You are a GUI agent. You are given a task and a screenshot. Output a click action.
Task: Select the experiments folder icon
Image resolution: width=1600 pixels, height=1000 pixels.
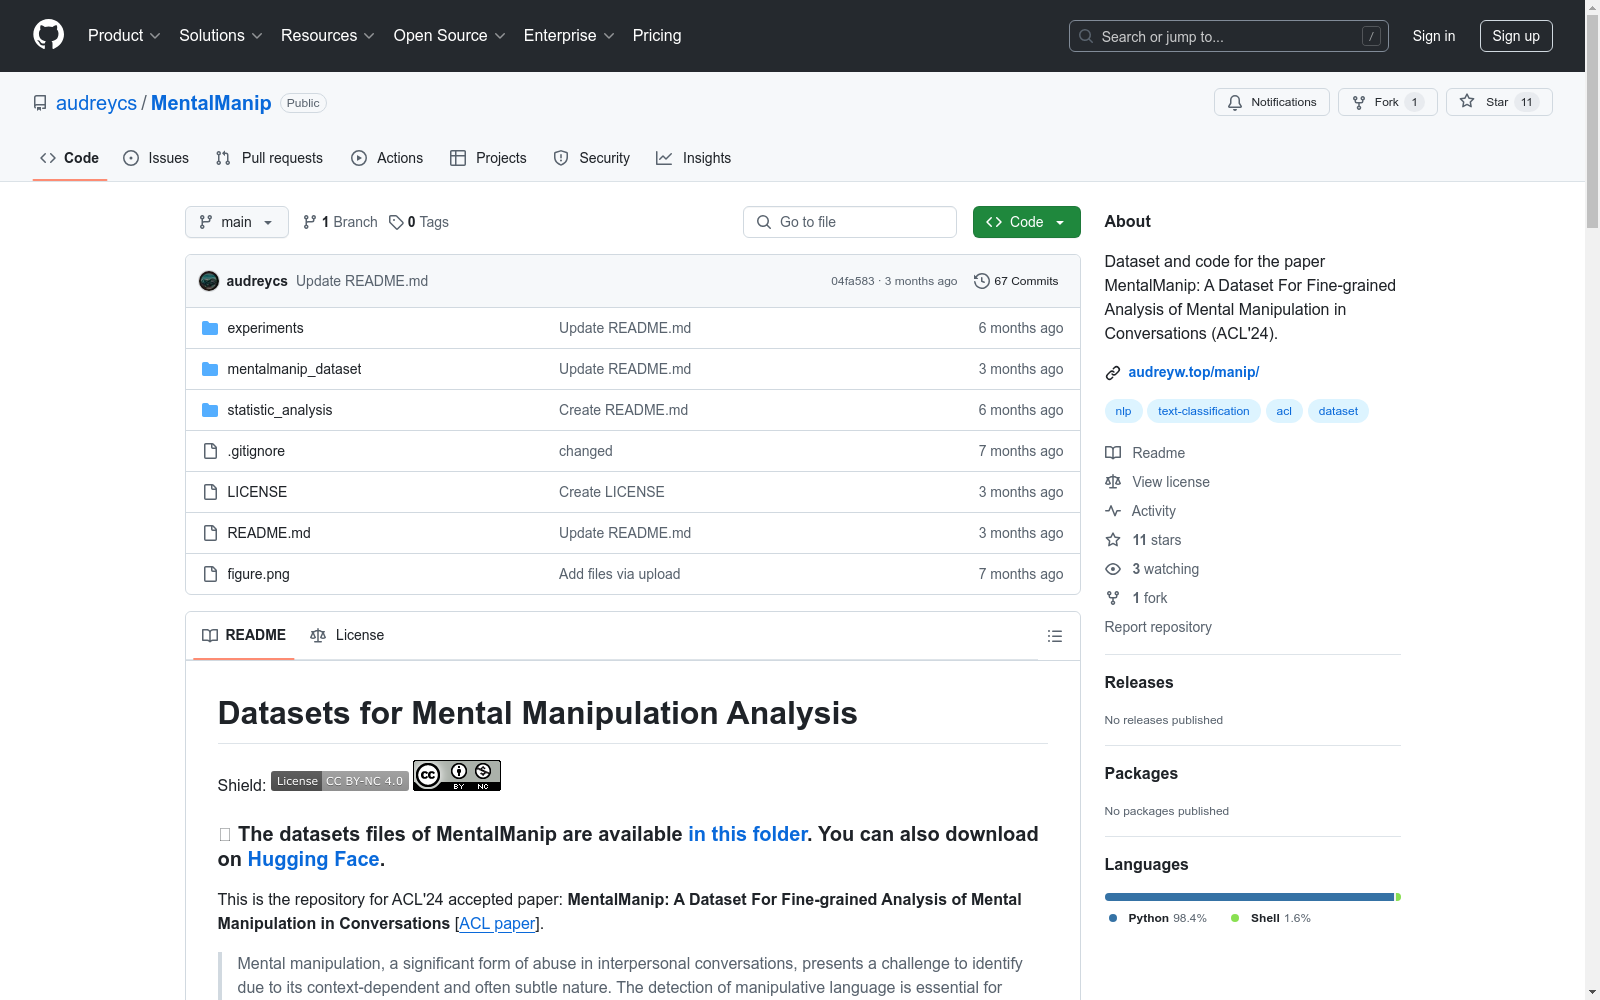(210, 328)
